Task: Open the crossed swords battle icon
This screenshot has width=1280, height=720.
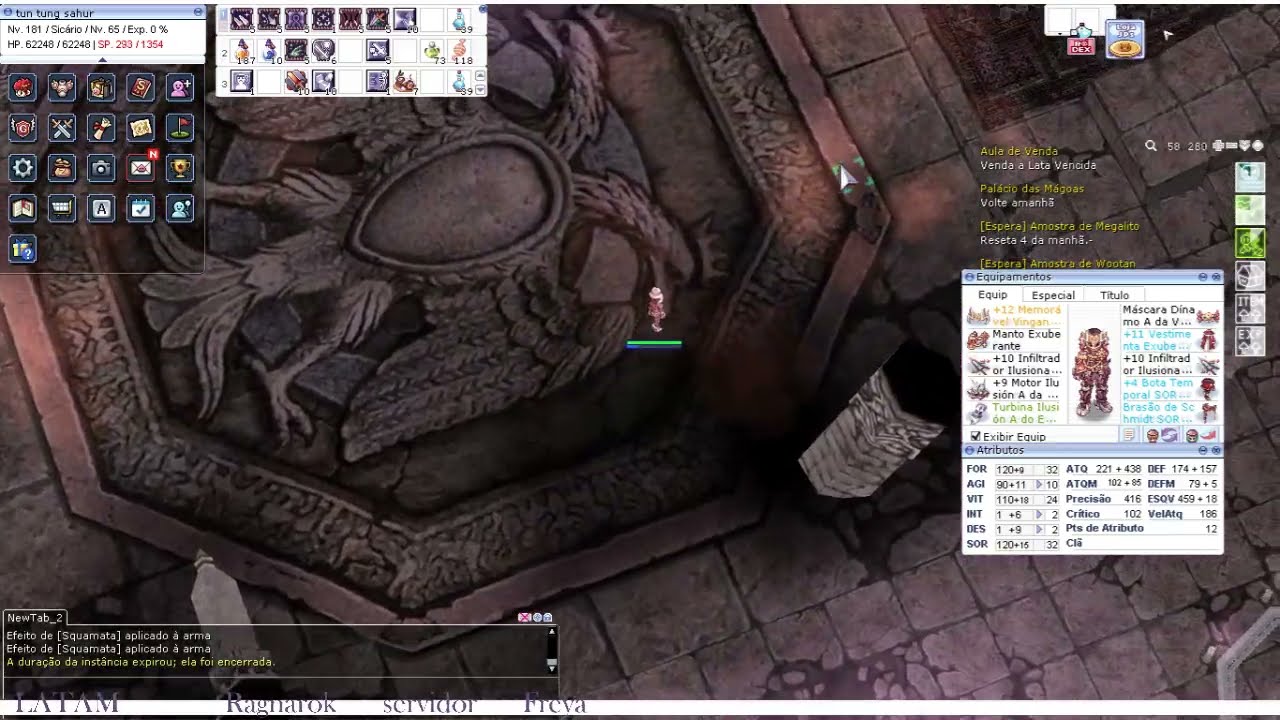Action: click(x=62, y=128)
